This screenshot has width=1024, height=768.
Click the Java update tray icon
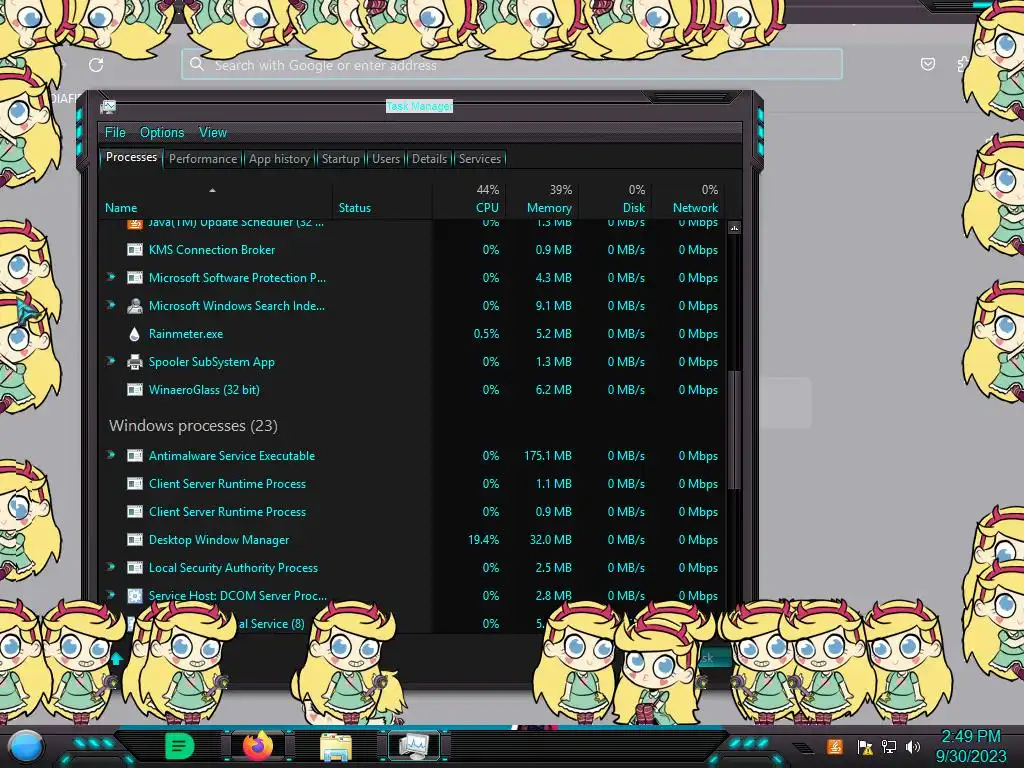(x=834, y=746)
